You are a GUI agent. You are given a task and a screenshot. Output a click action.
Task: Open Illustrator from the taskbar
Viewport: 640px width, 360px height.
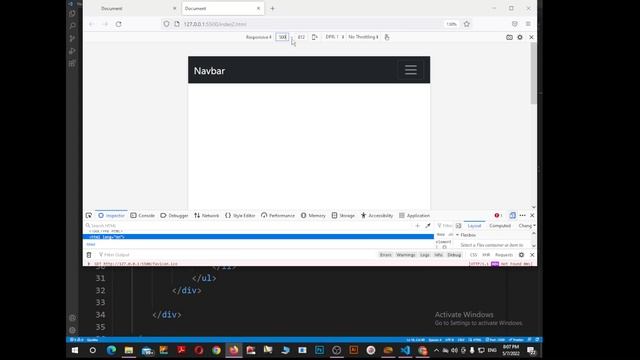click(353, 350)
